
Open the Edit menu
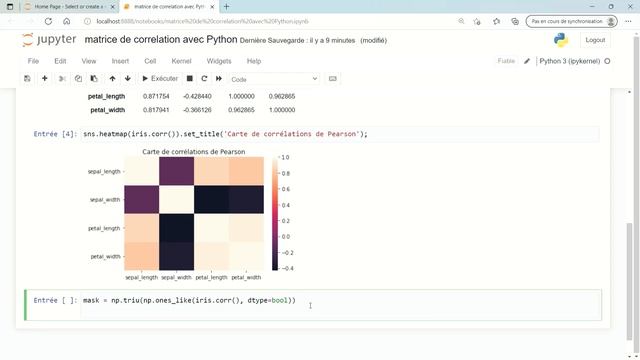point(60,61)
